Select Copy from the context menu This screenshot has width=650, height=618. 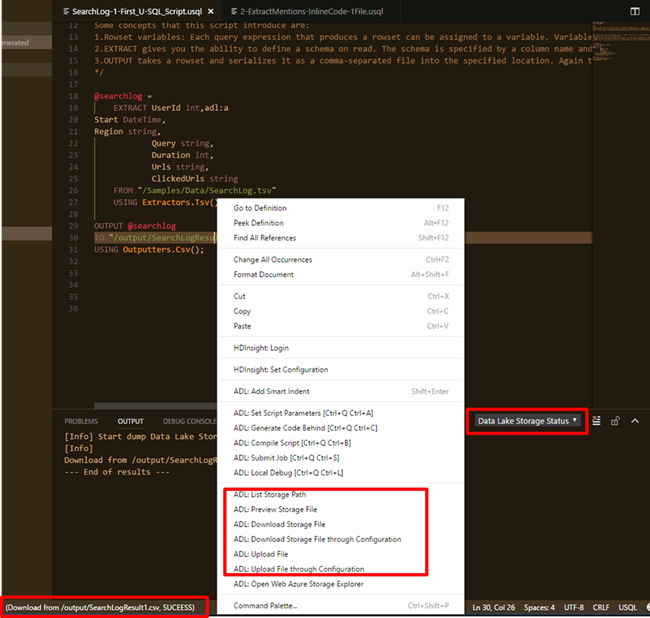pos(341,311)
